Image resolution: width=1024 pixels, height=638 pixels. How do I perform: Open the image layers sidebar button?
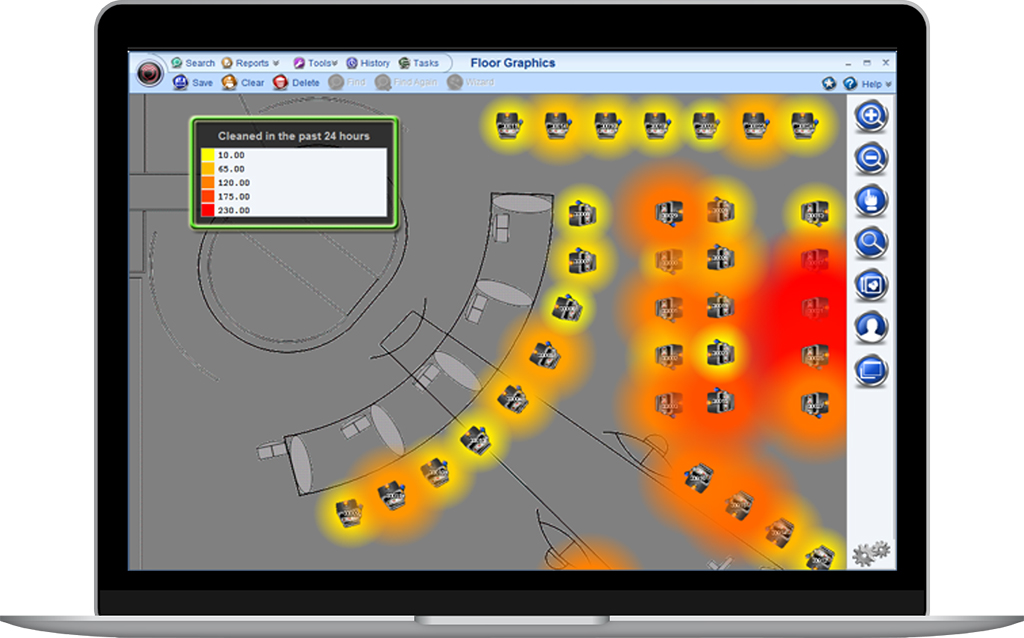coord(871,285)
